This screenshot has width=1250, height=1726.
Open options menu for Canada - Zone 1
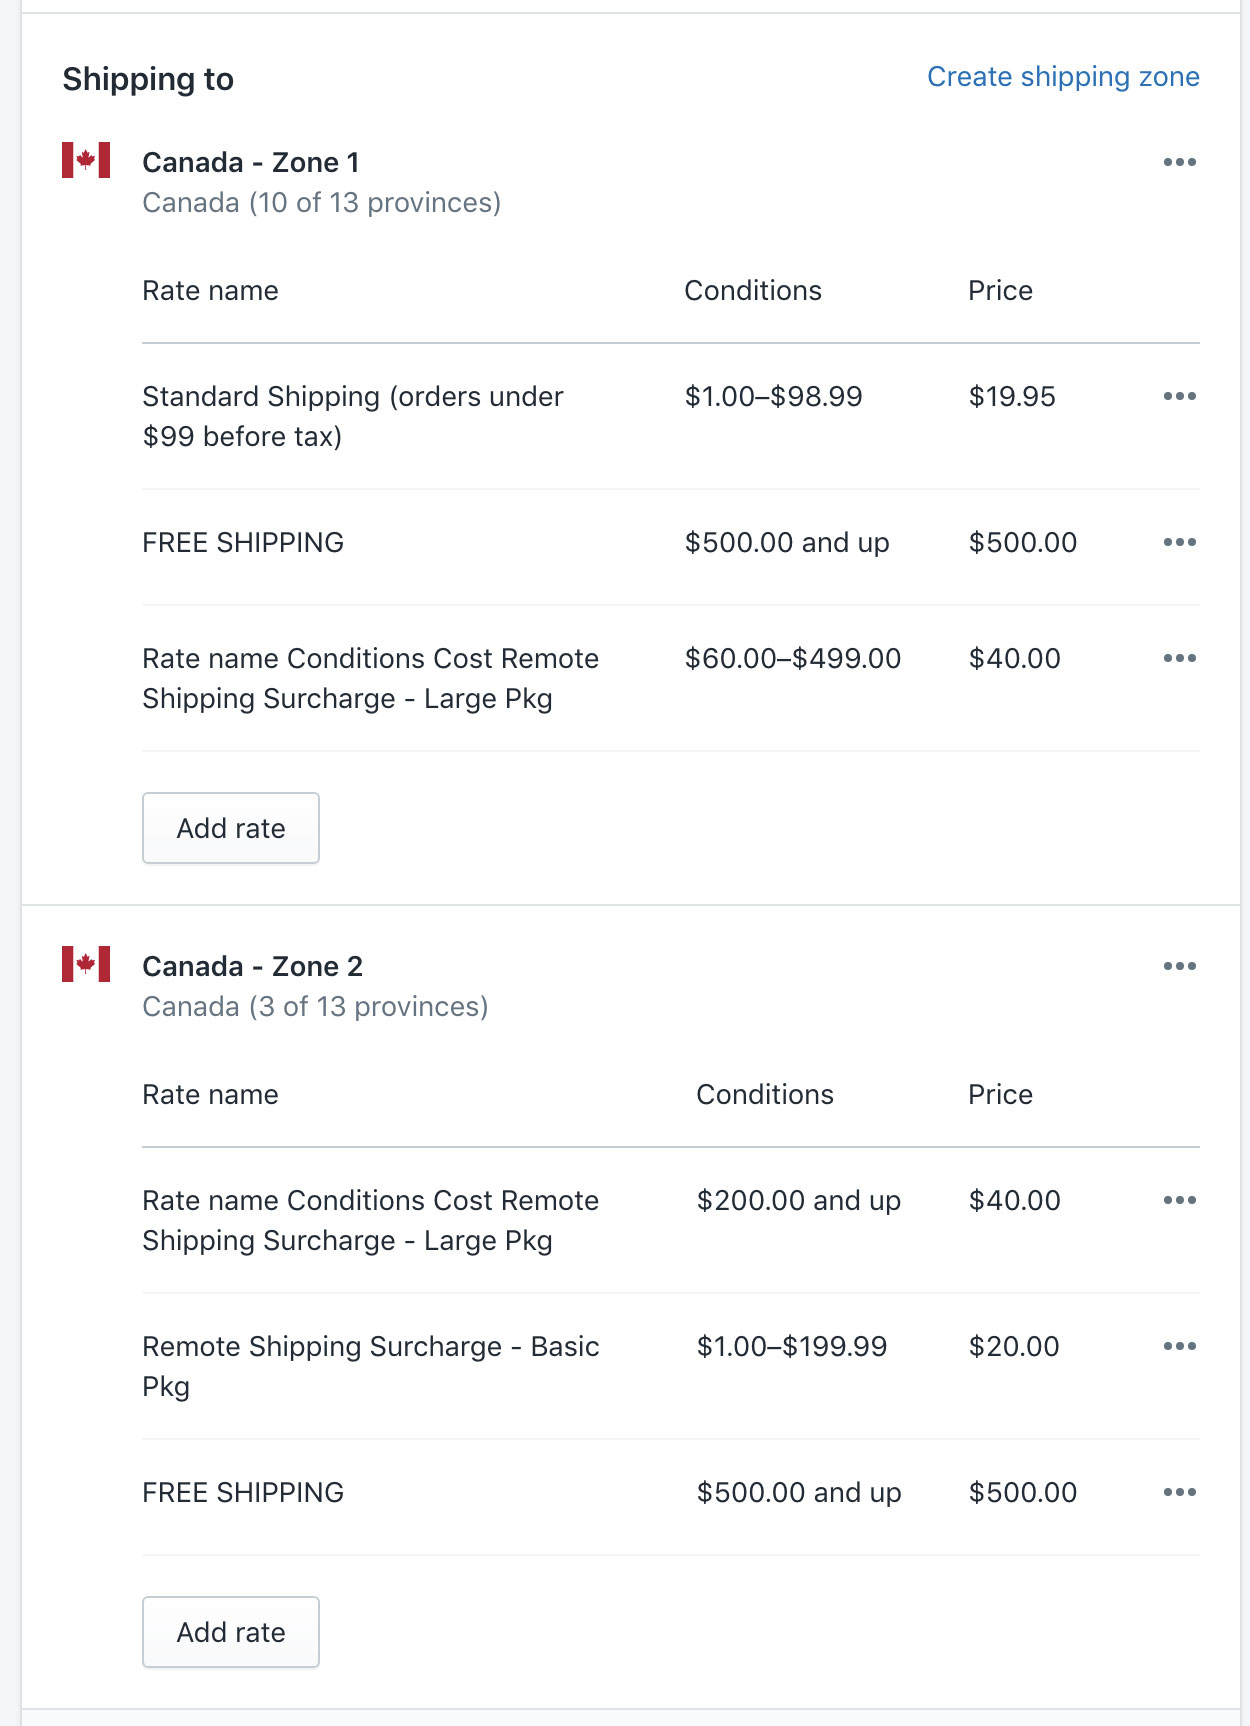1179,162
